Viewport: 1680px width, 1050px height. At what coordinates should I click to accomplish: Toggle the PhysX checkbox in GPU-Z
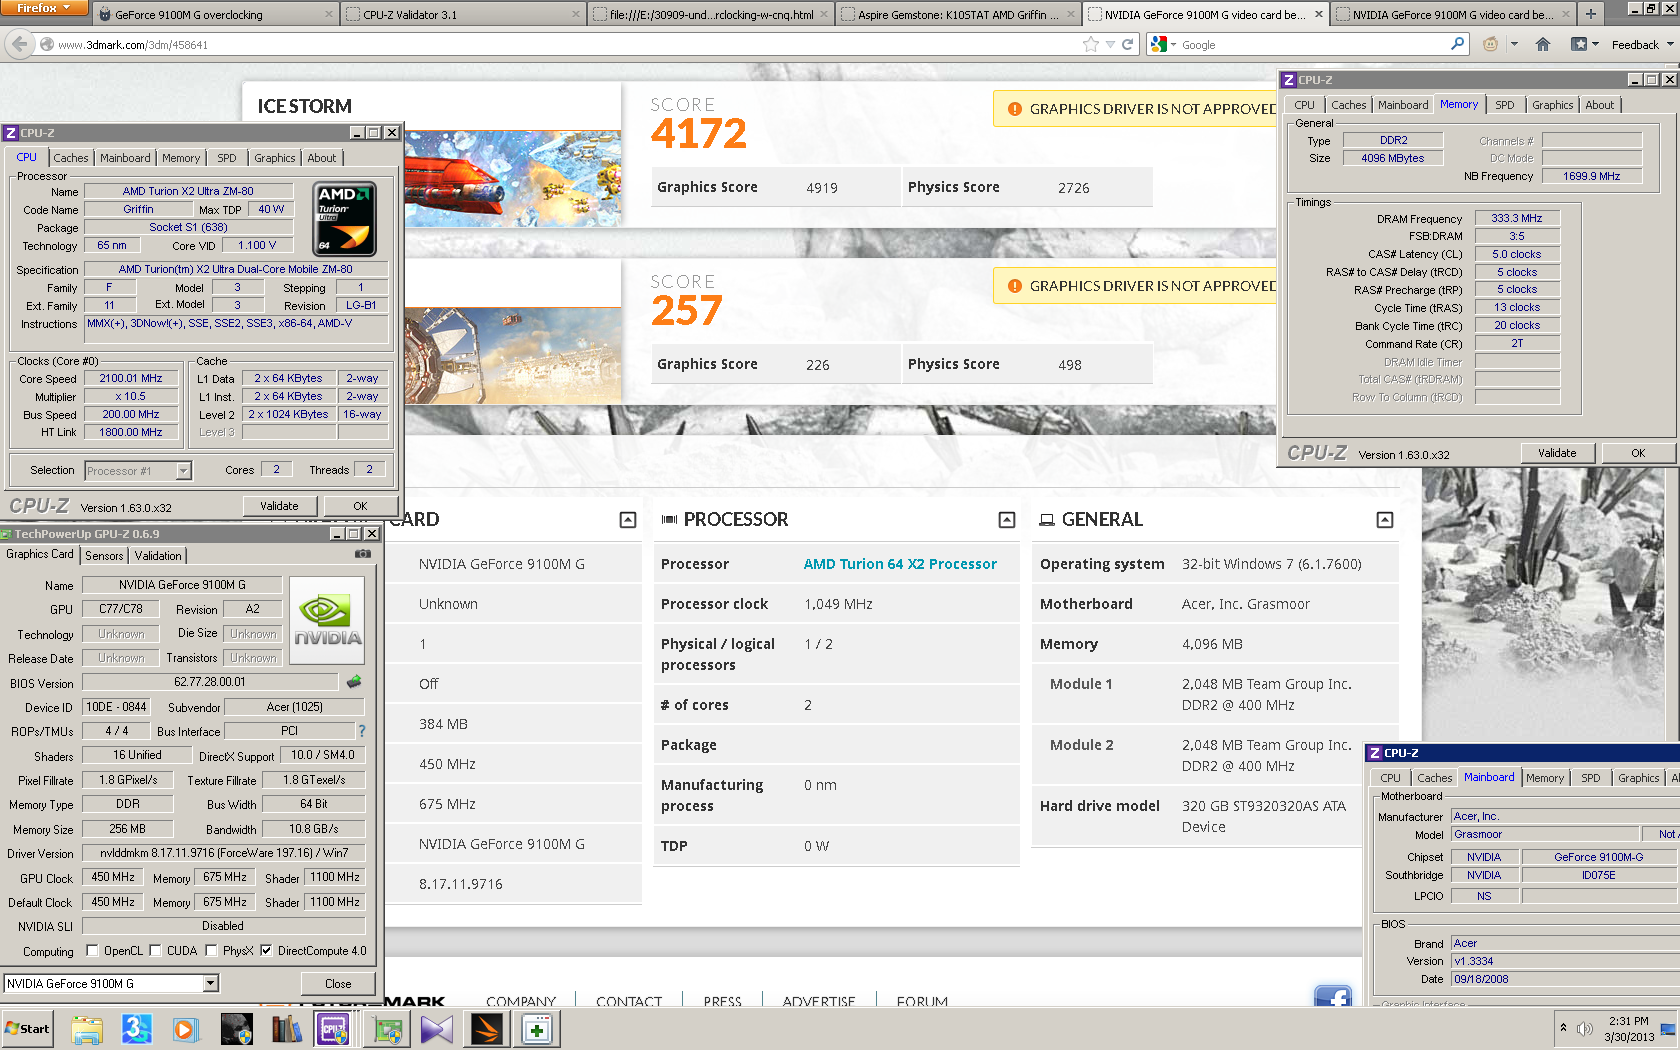click(211, 951)
